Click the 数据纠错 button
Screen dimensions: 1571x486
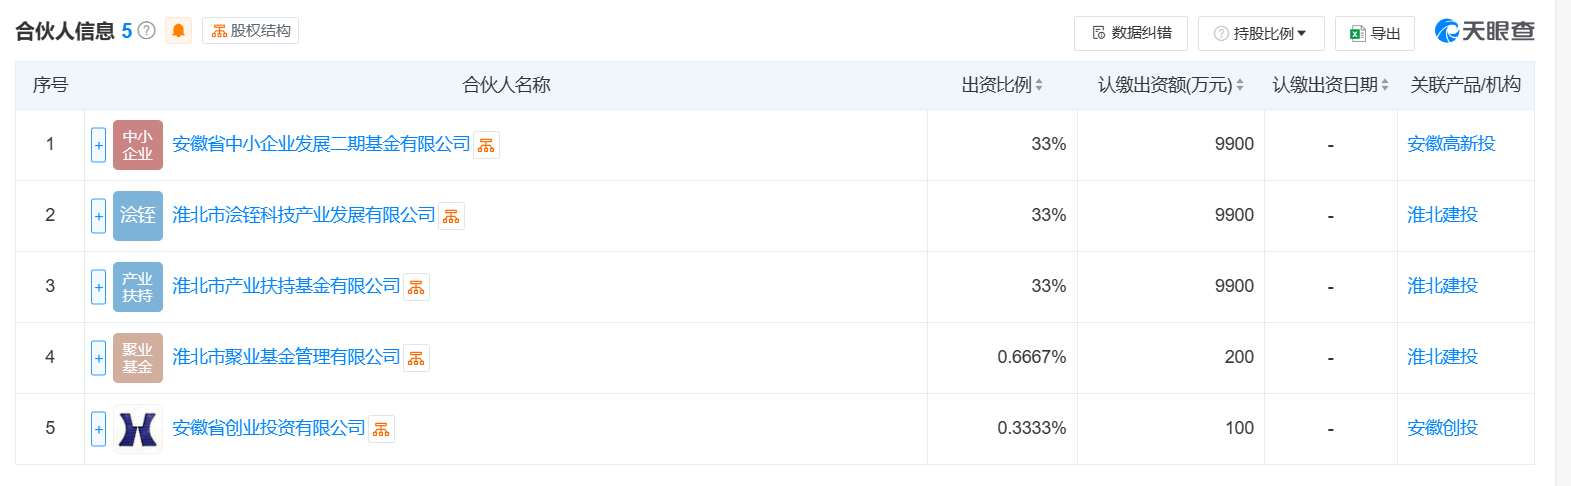[x=1131, y=33]
